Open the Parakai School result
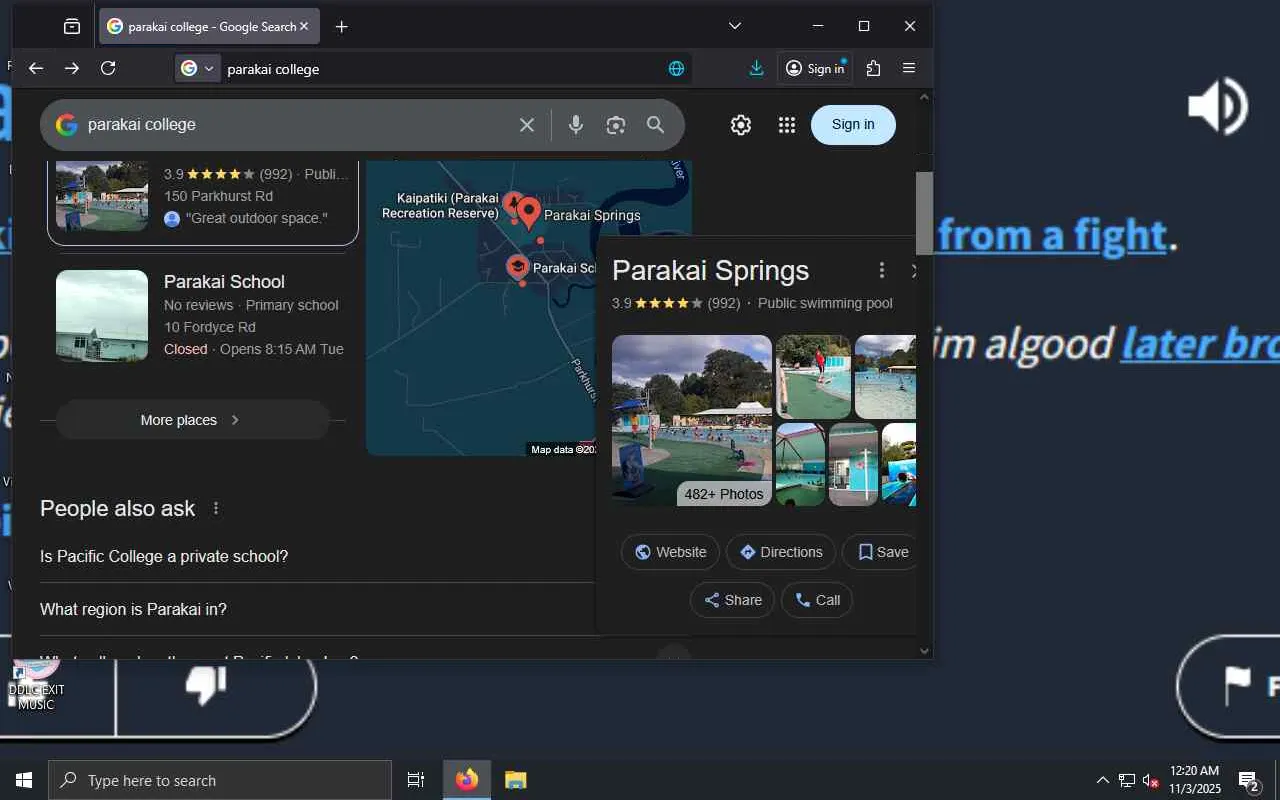Image resolution: width=1280 pixels, height=800 pixels. [x=224, y=282]
